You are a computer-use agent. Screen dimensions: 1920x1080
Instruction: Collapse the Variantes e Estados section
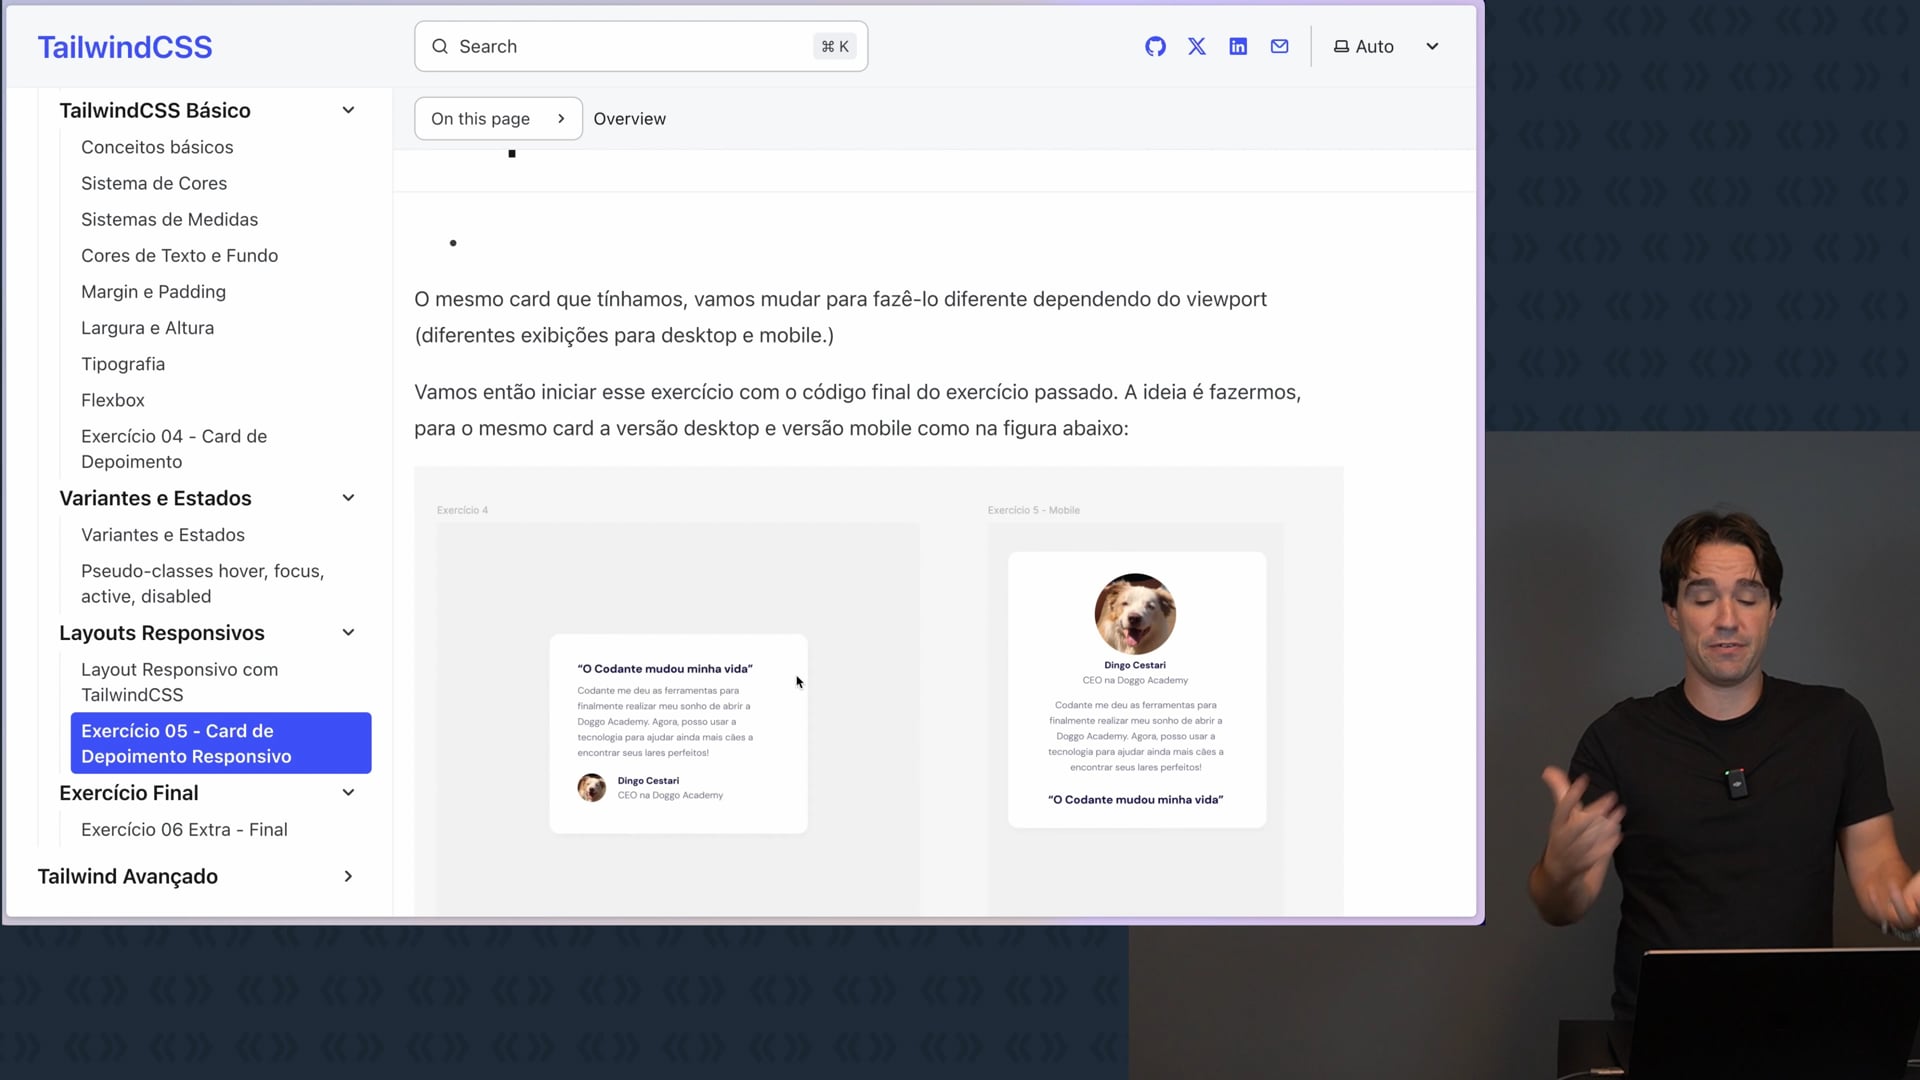[348, 498]
